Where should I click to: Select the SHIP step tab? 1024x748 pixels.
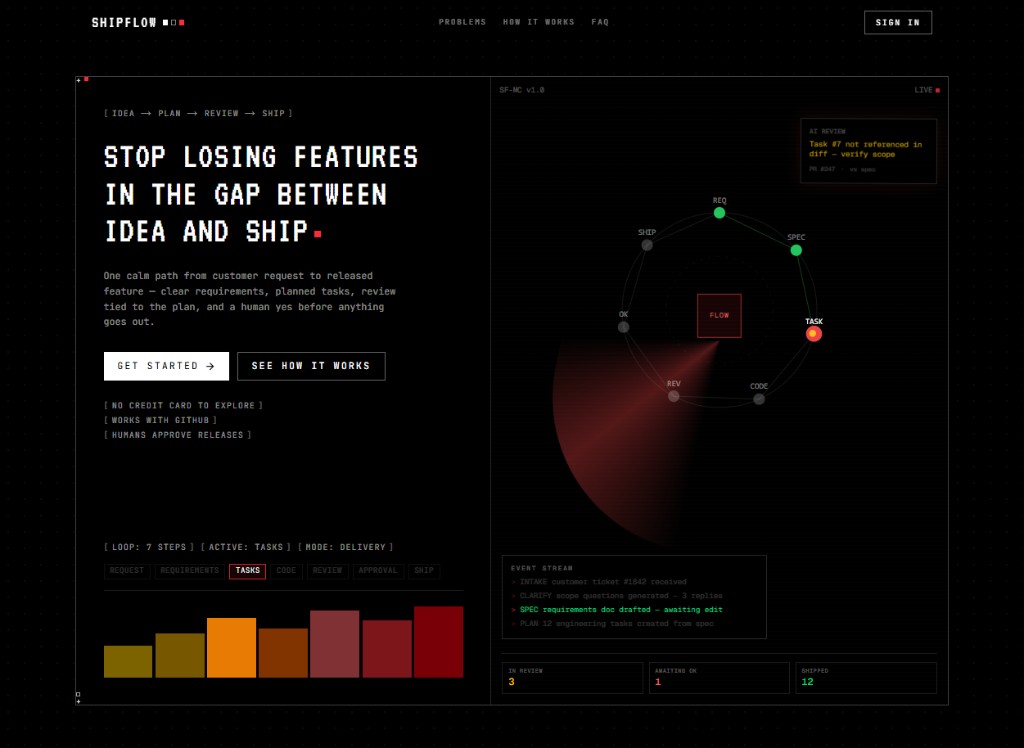click(424, 571)
